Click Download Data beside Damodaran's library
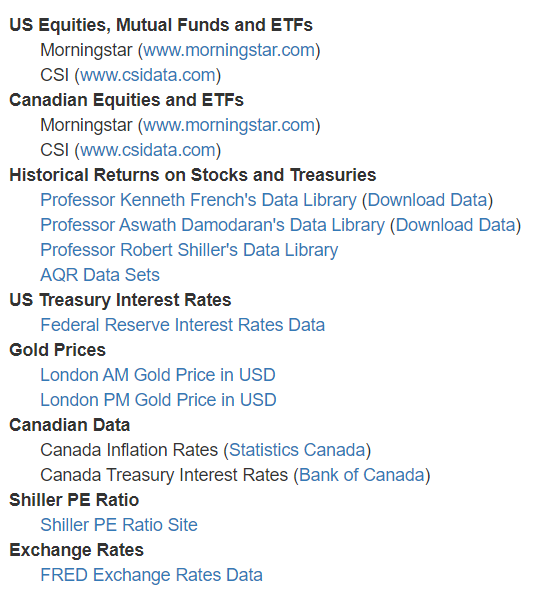Viewport: 533px width, 592px height. 456,225
